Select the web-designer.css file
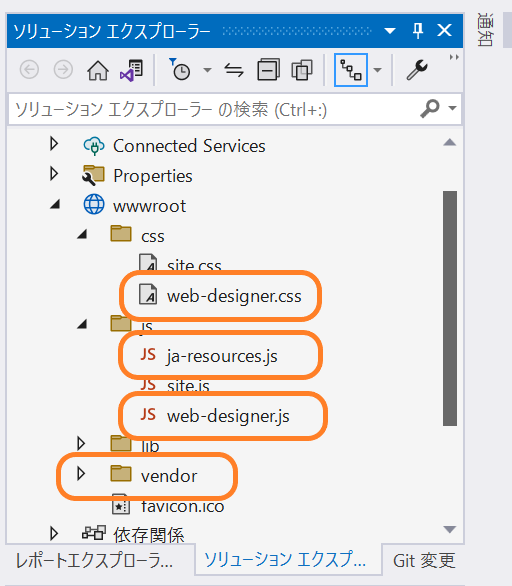512x586 pixels. (x=234, y=296)
